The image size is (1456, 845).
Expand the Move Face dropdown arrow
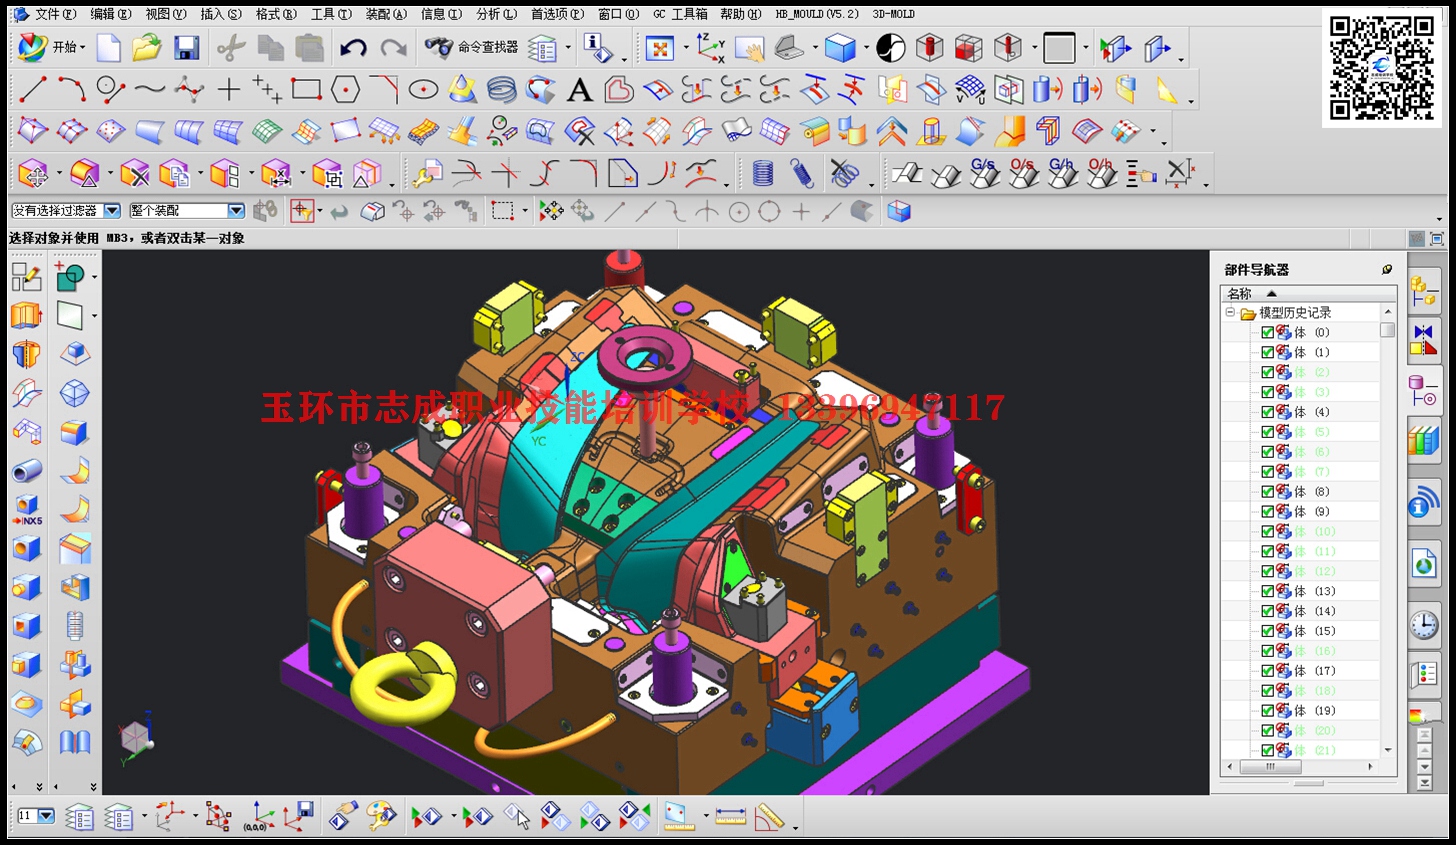coord(58,174)
